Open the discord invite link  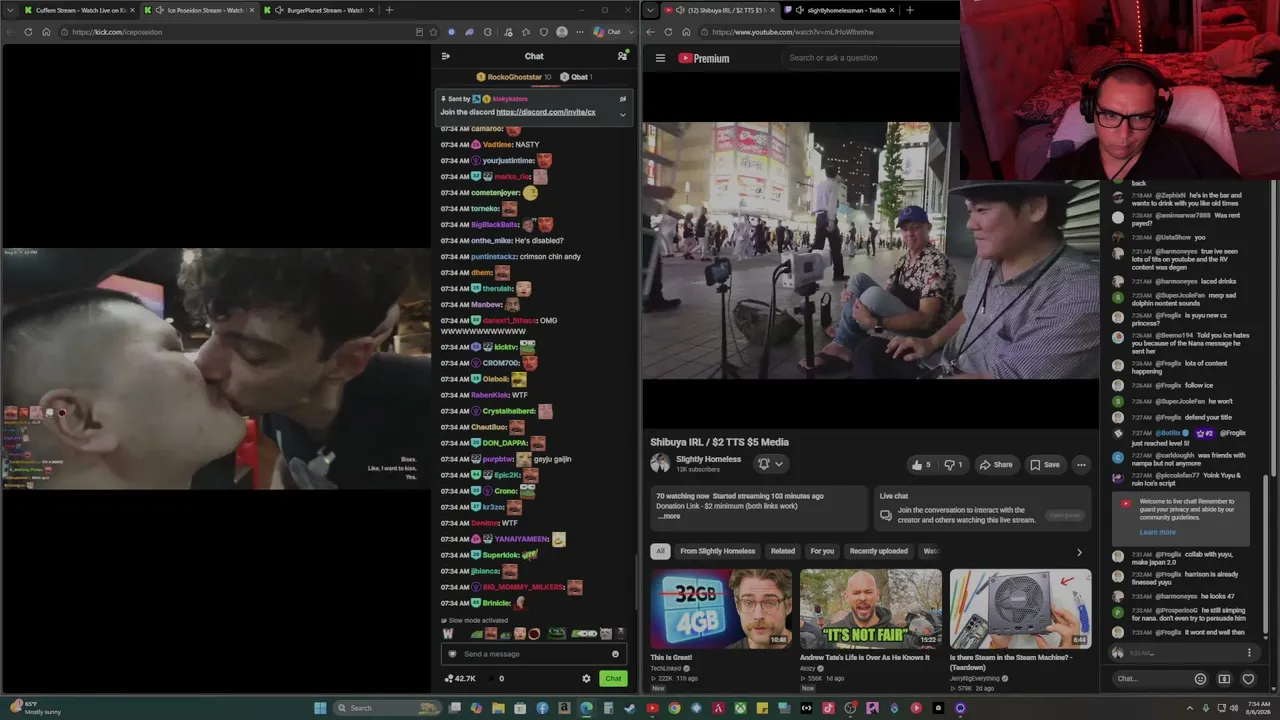click(x=546, y=112)
